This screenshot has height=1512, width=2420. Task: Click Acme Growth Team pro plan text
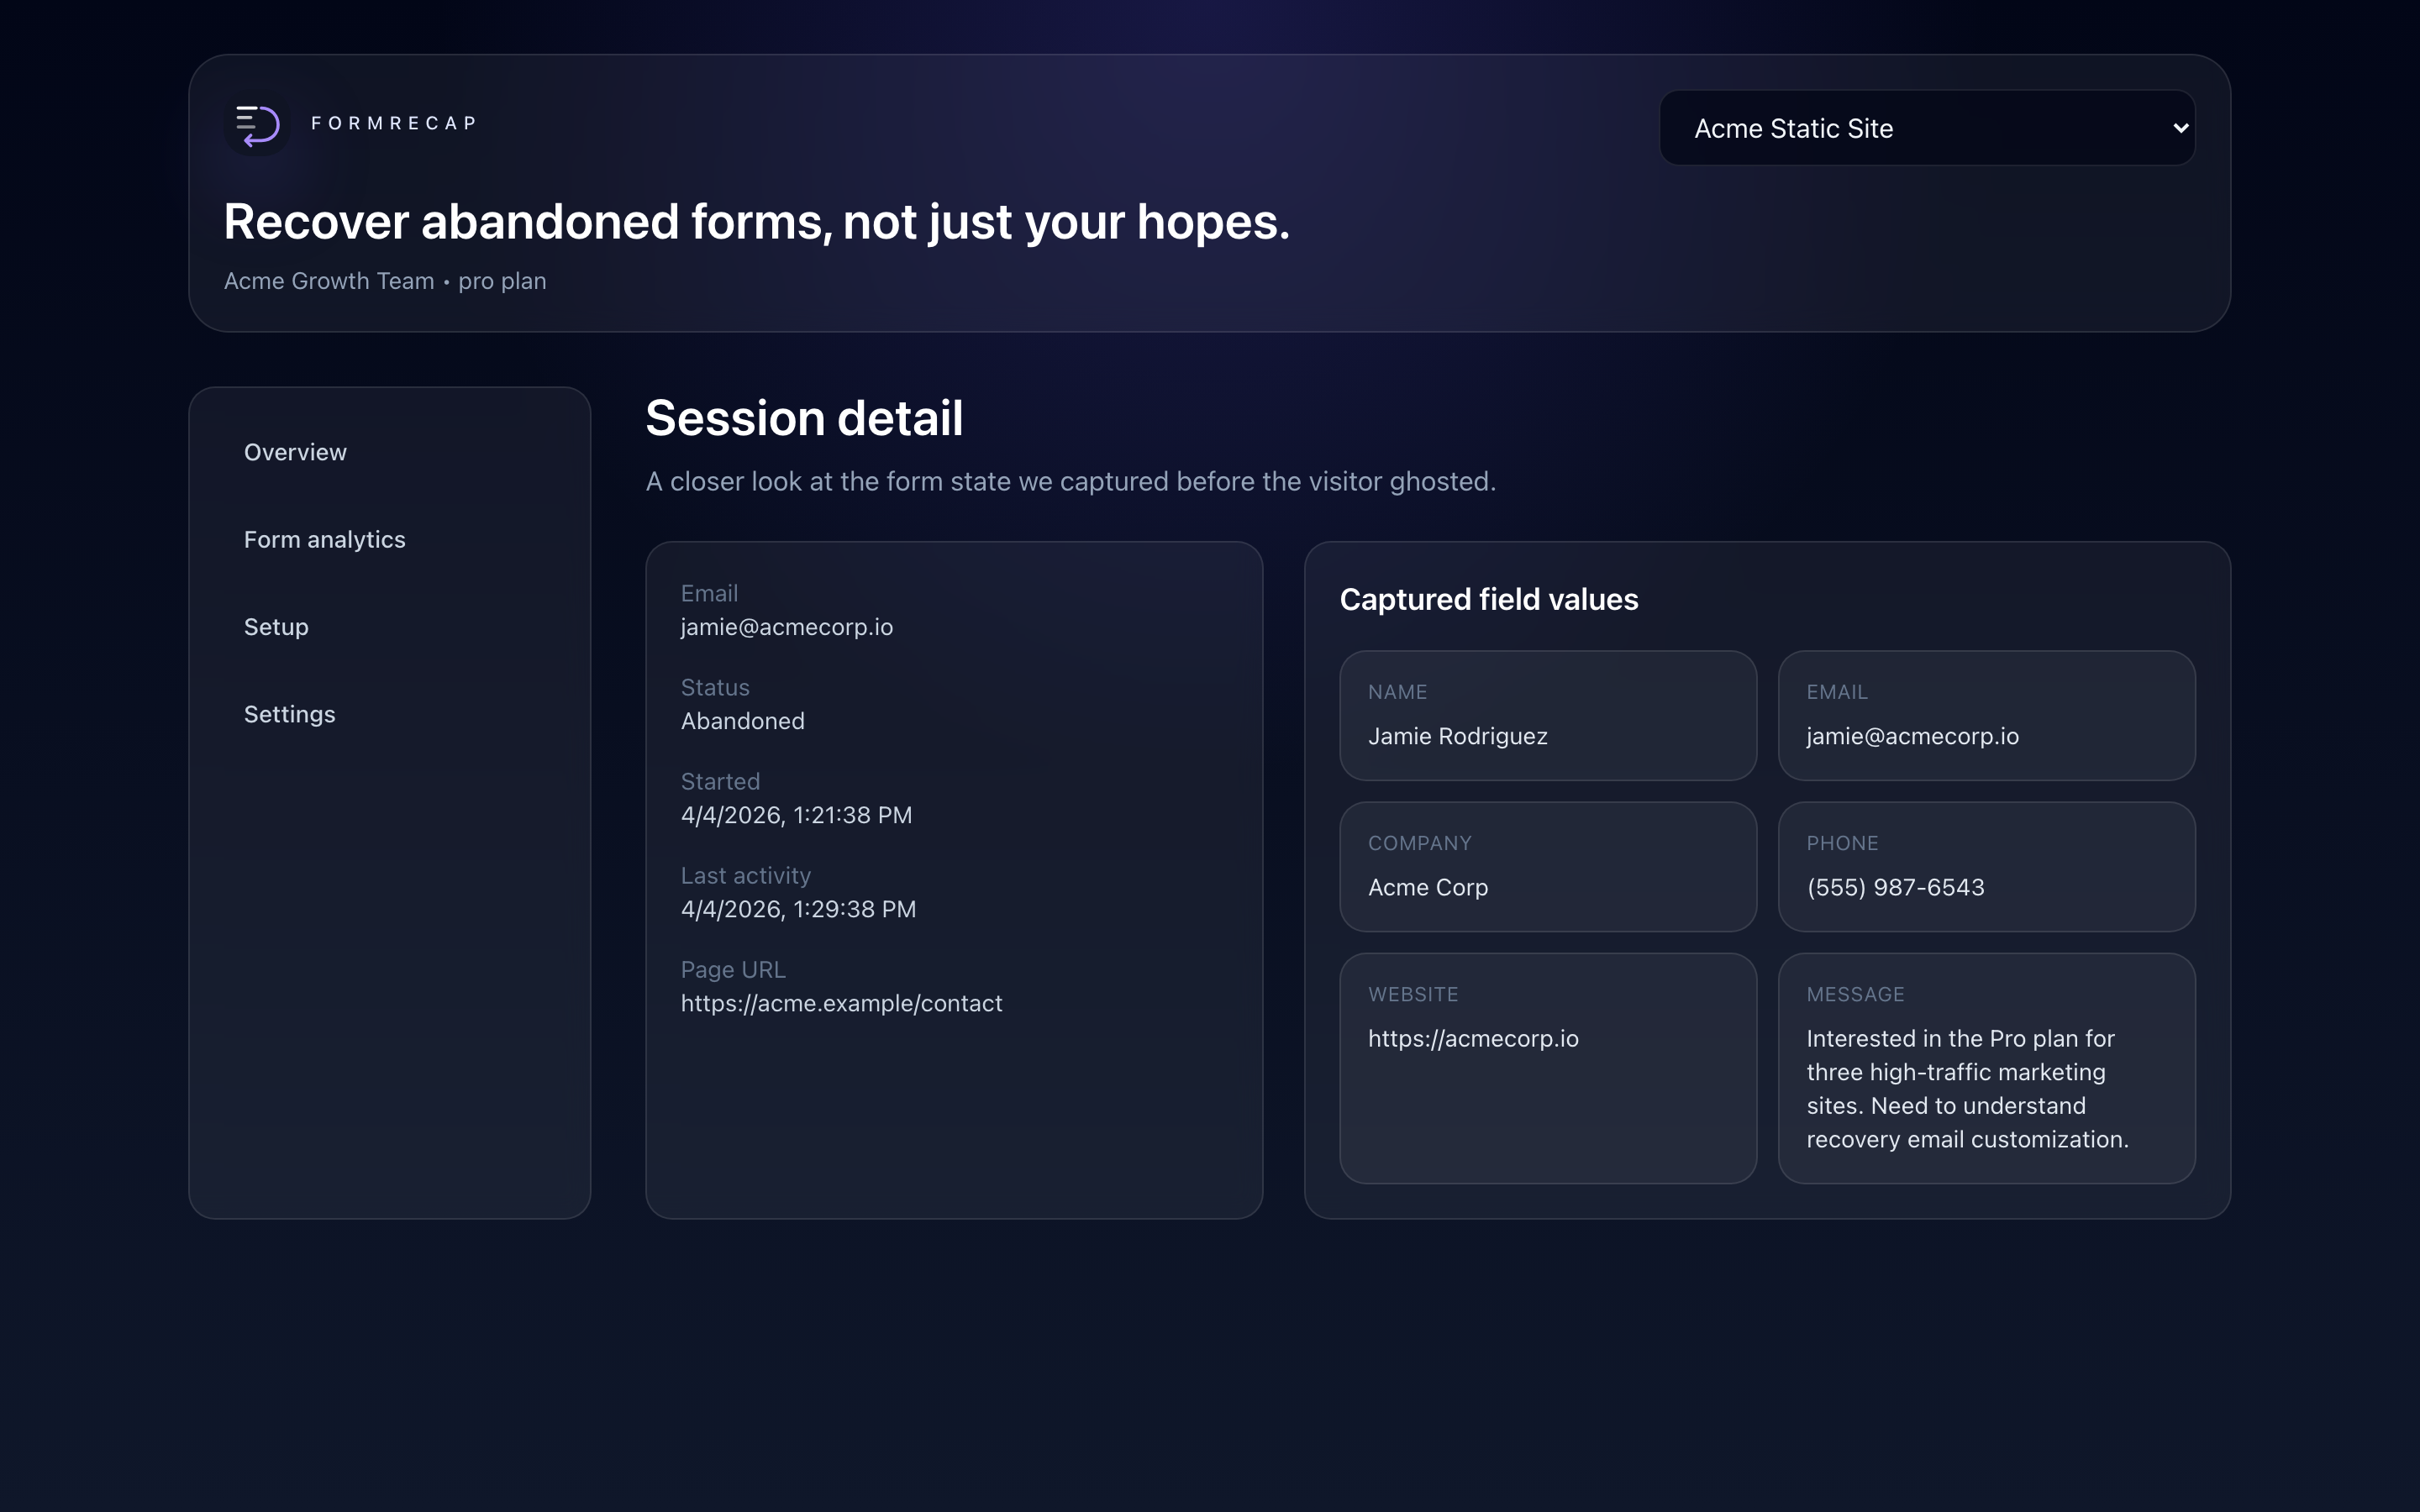(x=385, y=281)
